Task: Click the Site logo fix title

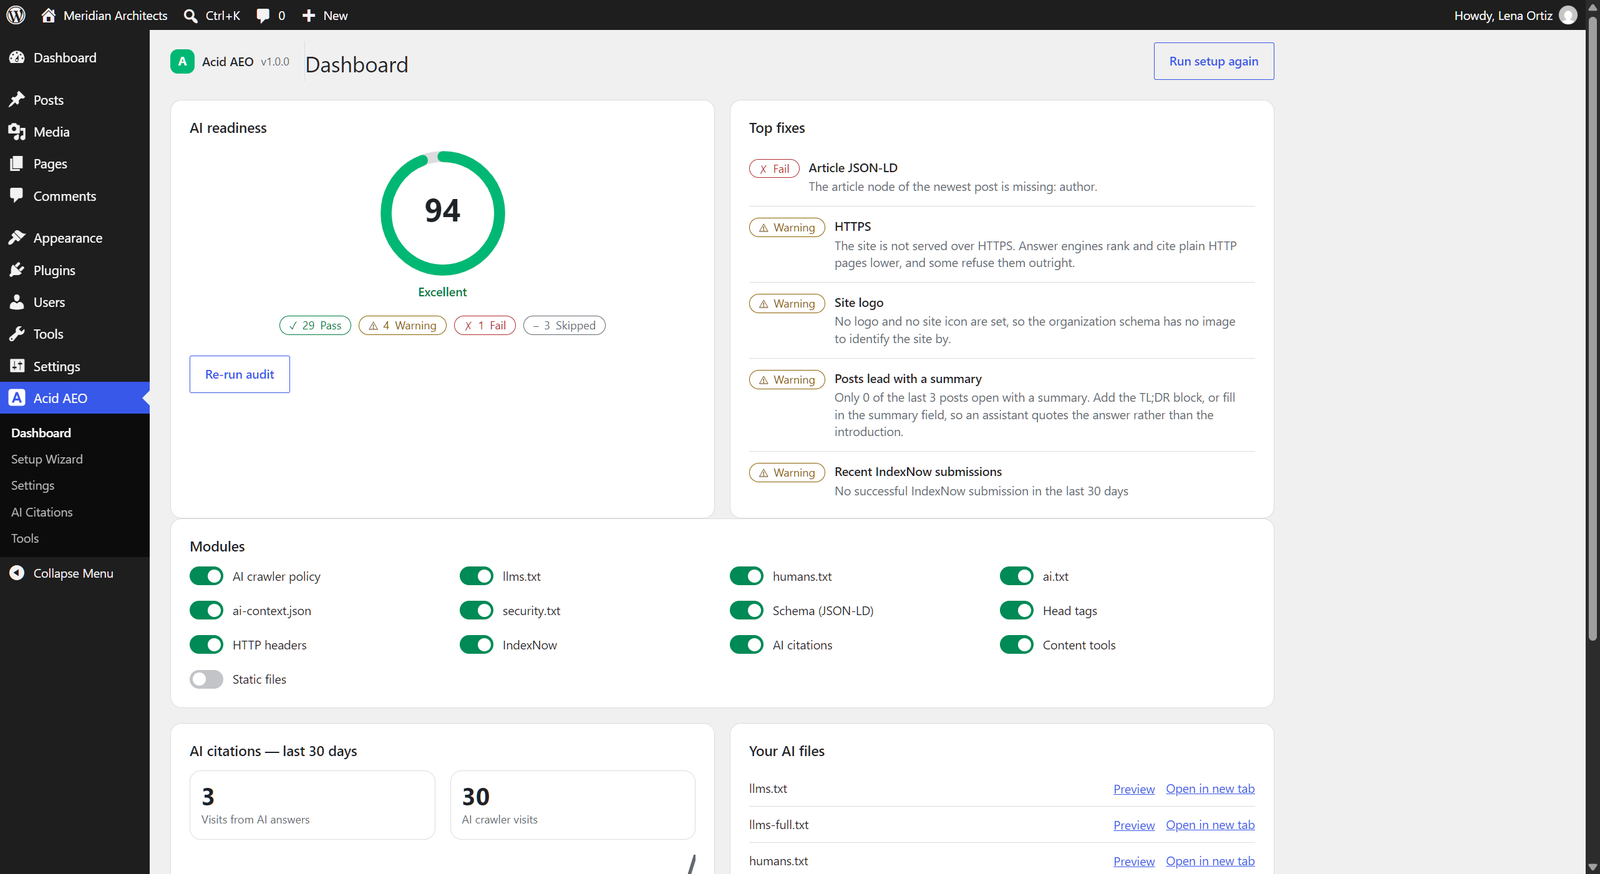Action: tap(859, 303)
